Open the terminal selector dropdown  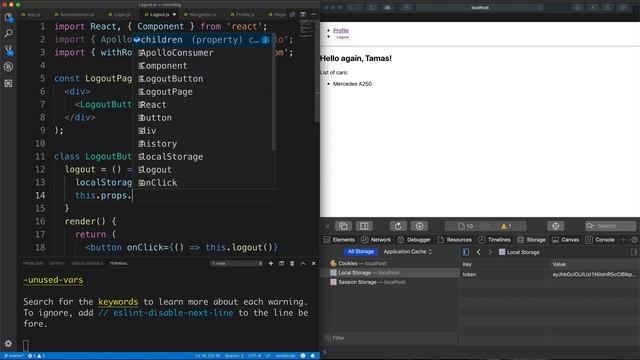[237, 264]
